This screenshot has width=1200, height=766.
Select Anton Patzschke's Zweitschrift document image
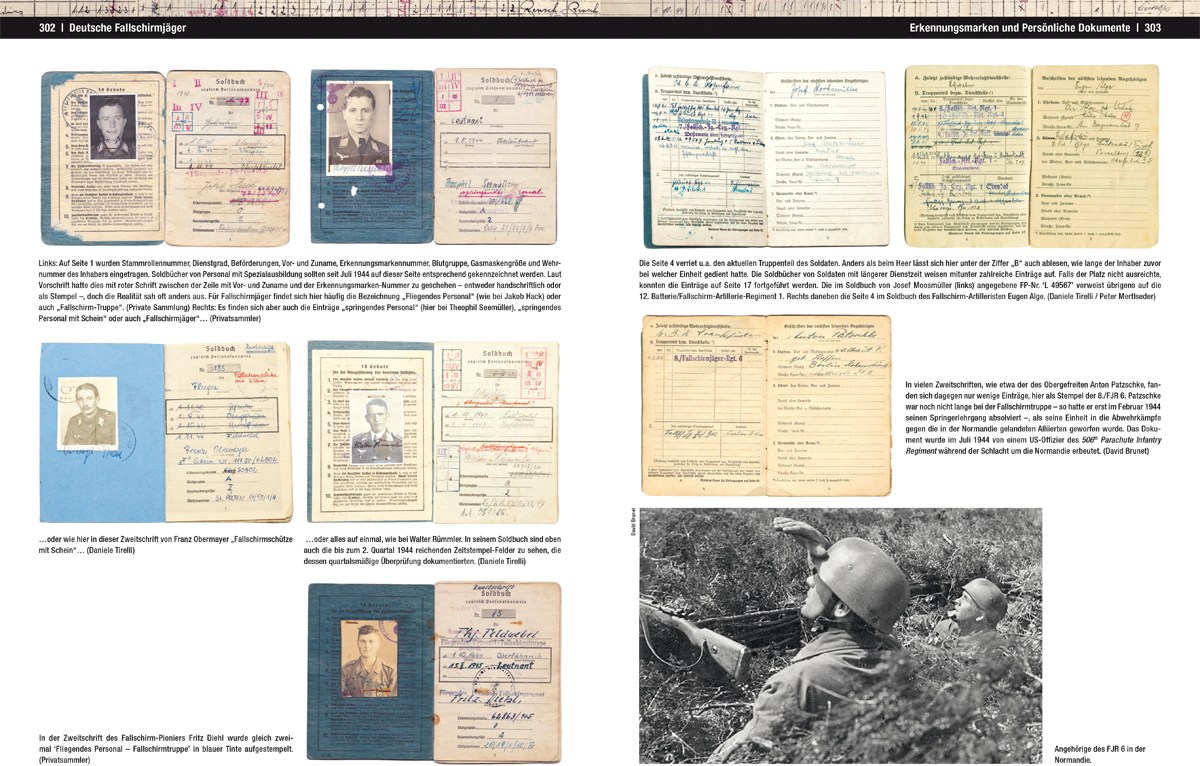click(765, 405)
